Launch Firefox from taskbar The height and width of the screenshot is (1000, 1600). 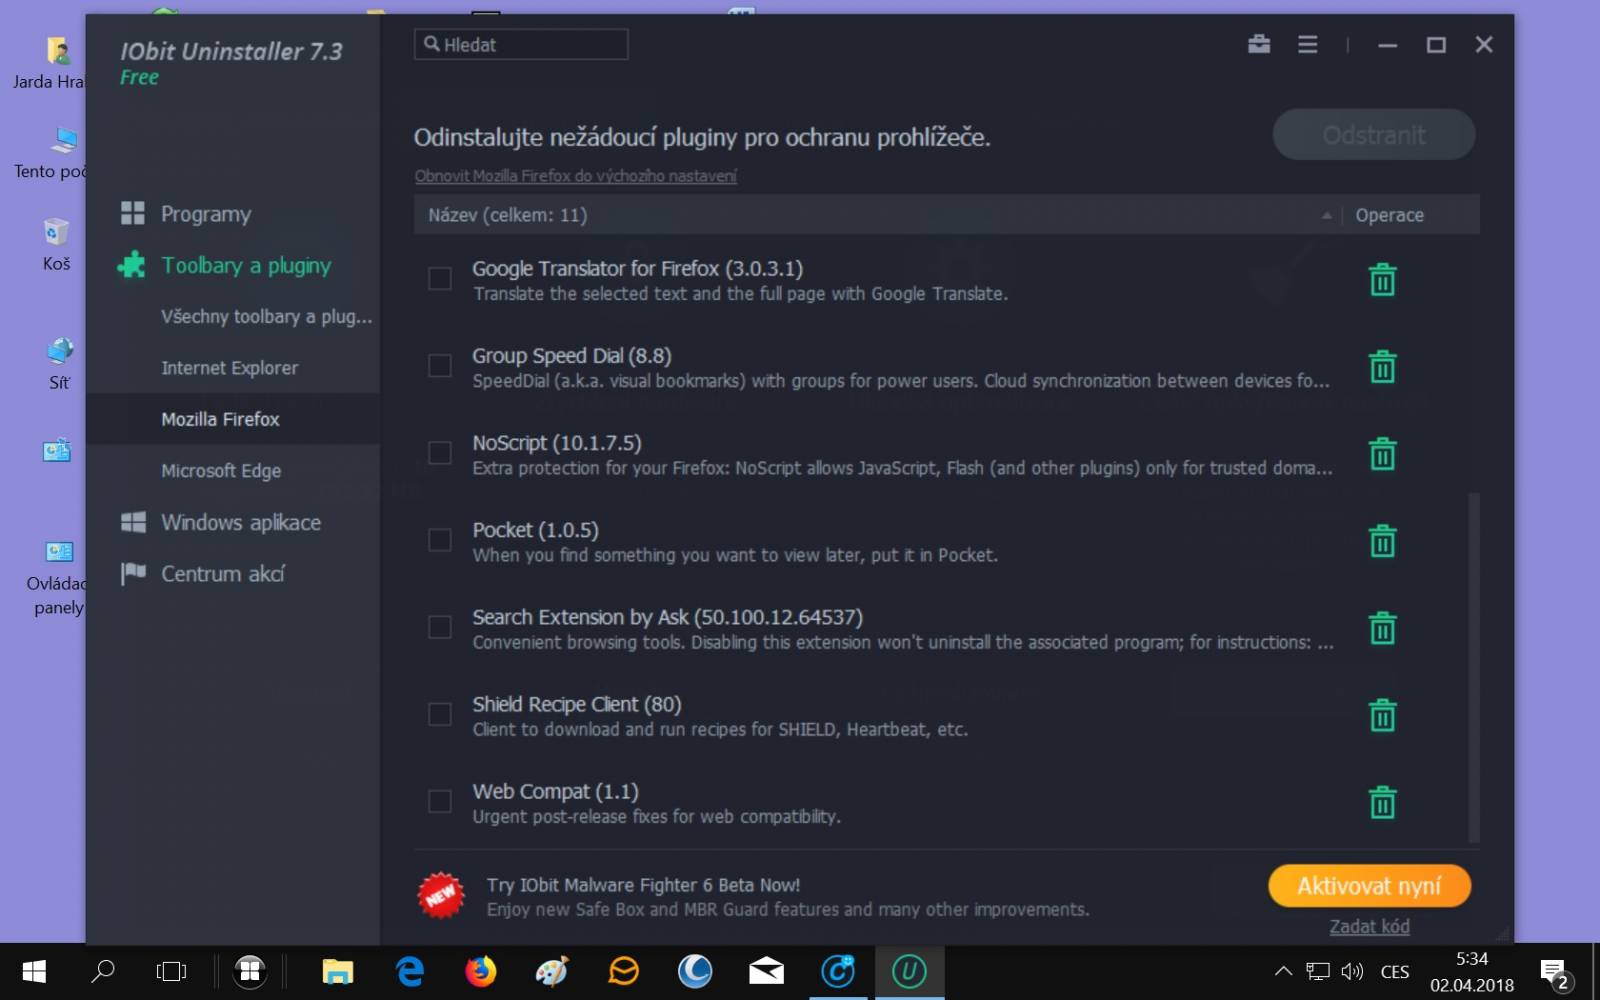tap(481, 971)
